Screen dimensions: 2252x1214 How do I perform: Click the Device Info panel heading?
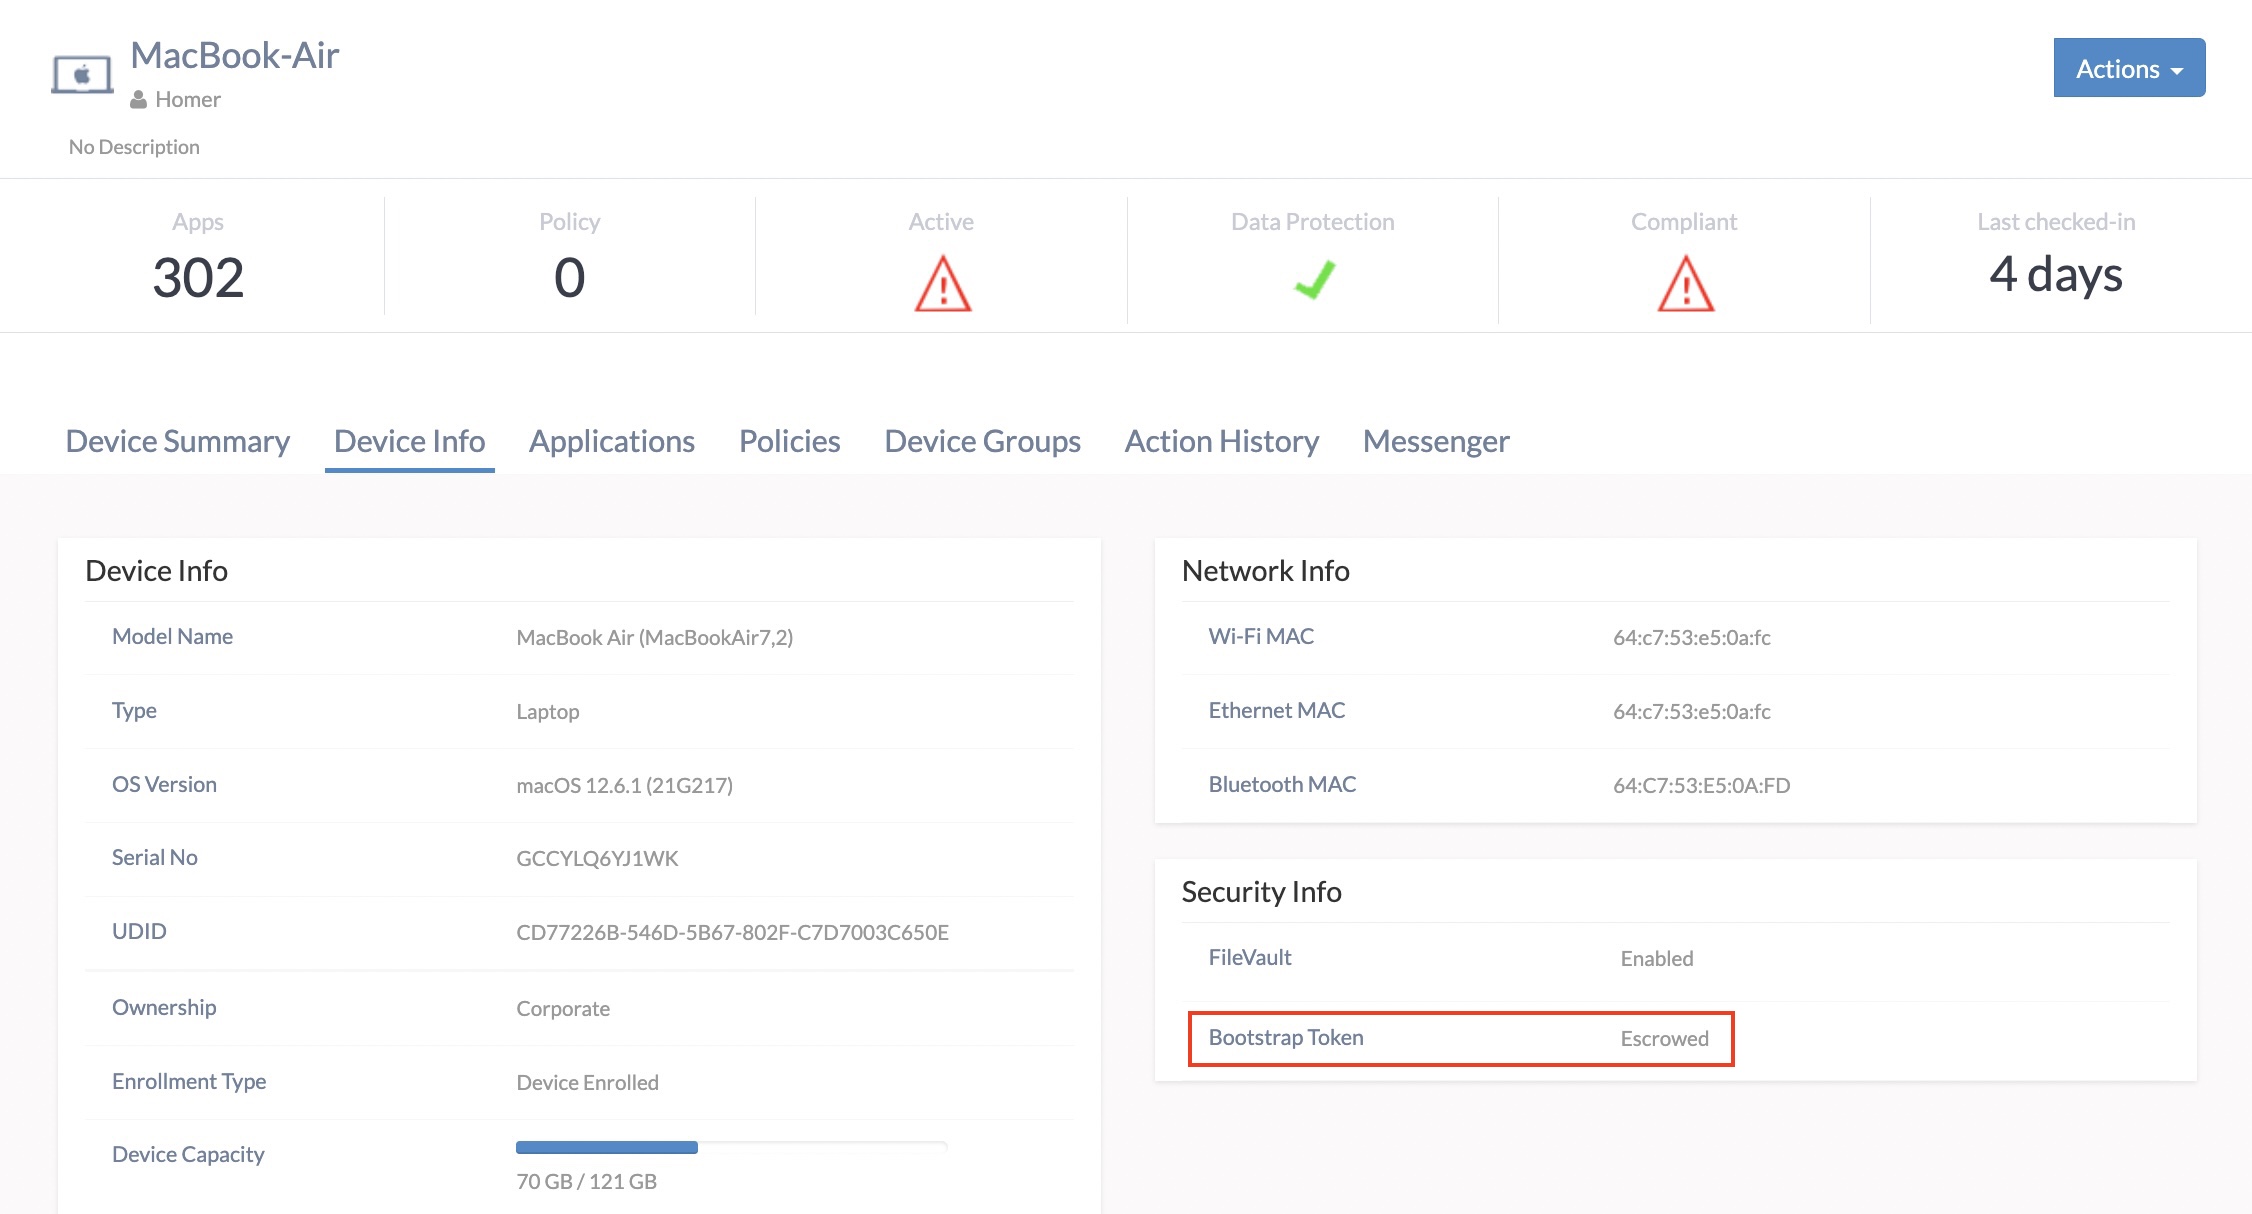(x=157, y=571)
